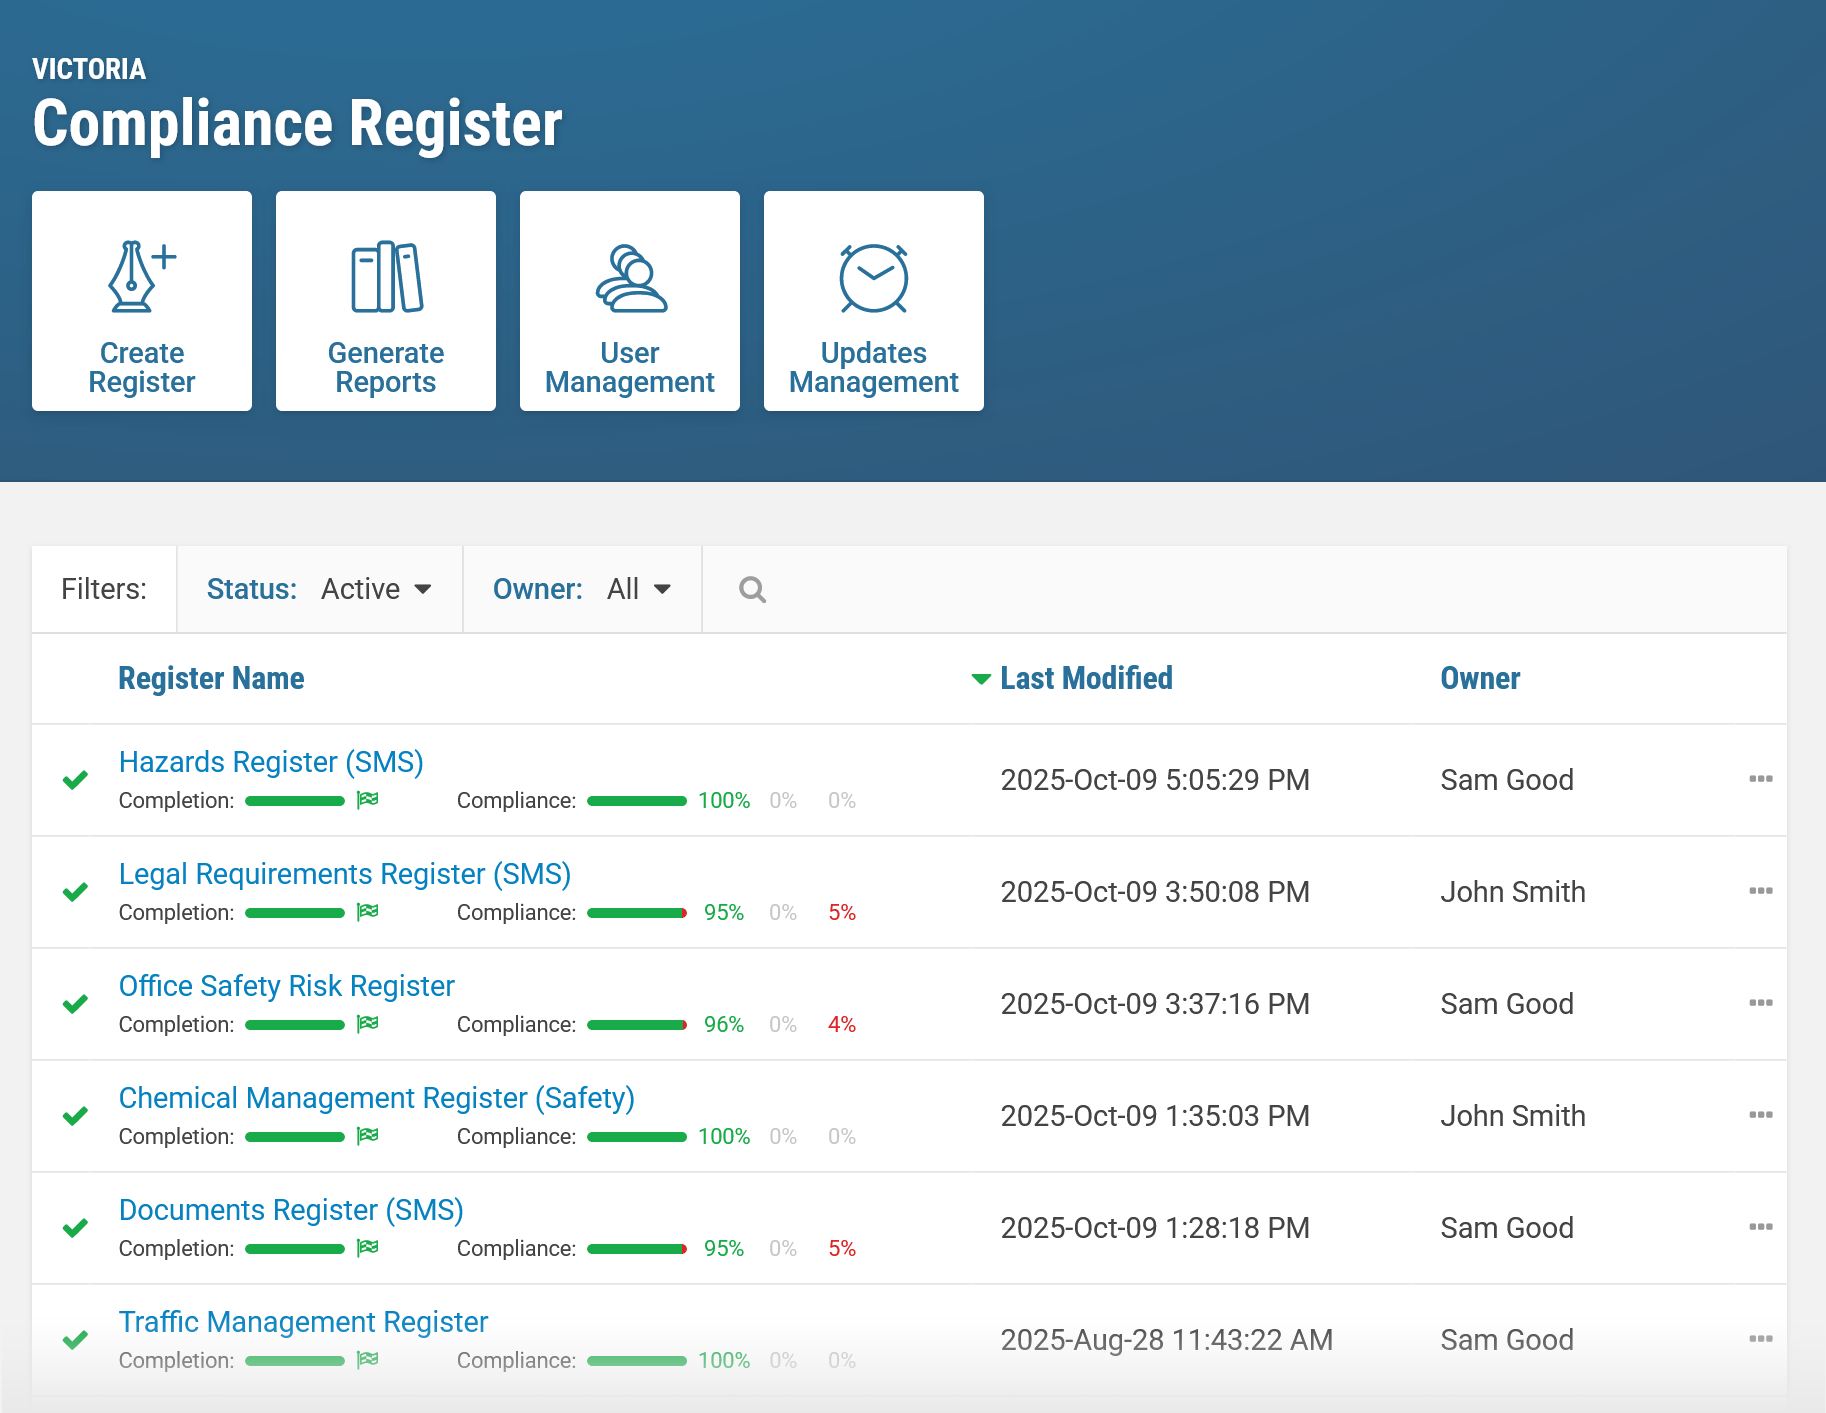Click the red 5% value for Legal Requirements
The height and width of the screenshot is (1413, 1826).
842,912
